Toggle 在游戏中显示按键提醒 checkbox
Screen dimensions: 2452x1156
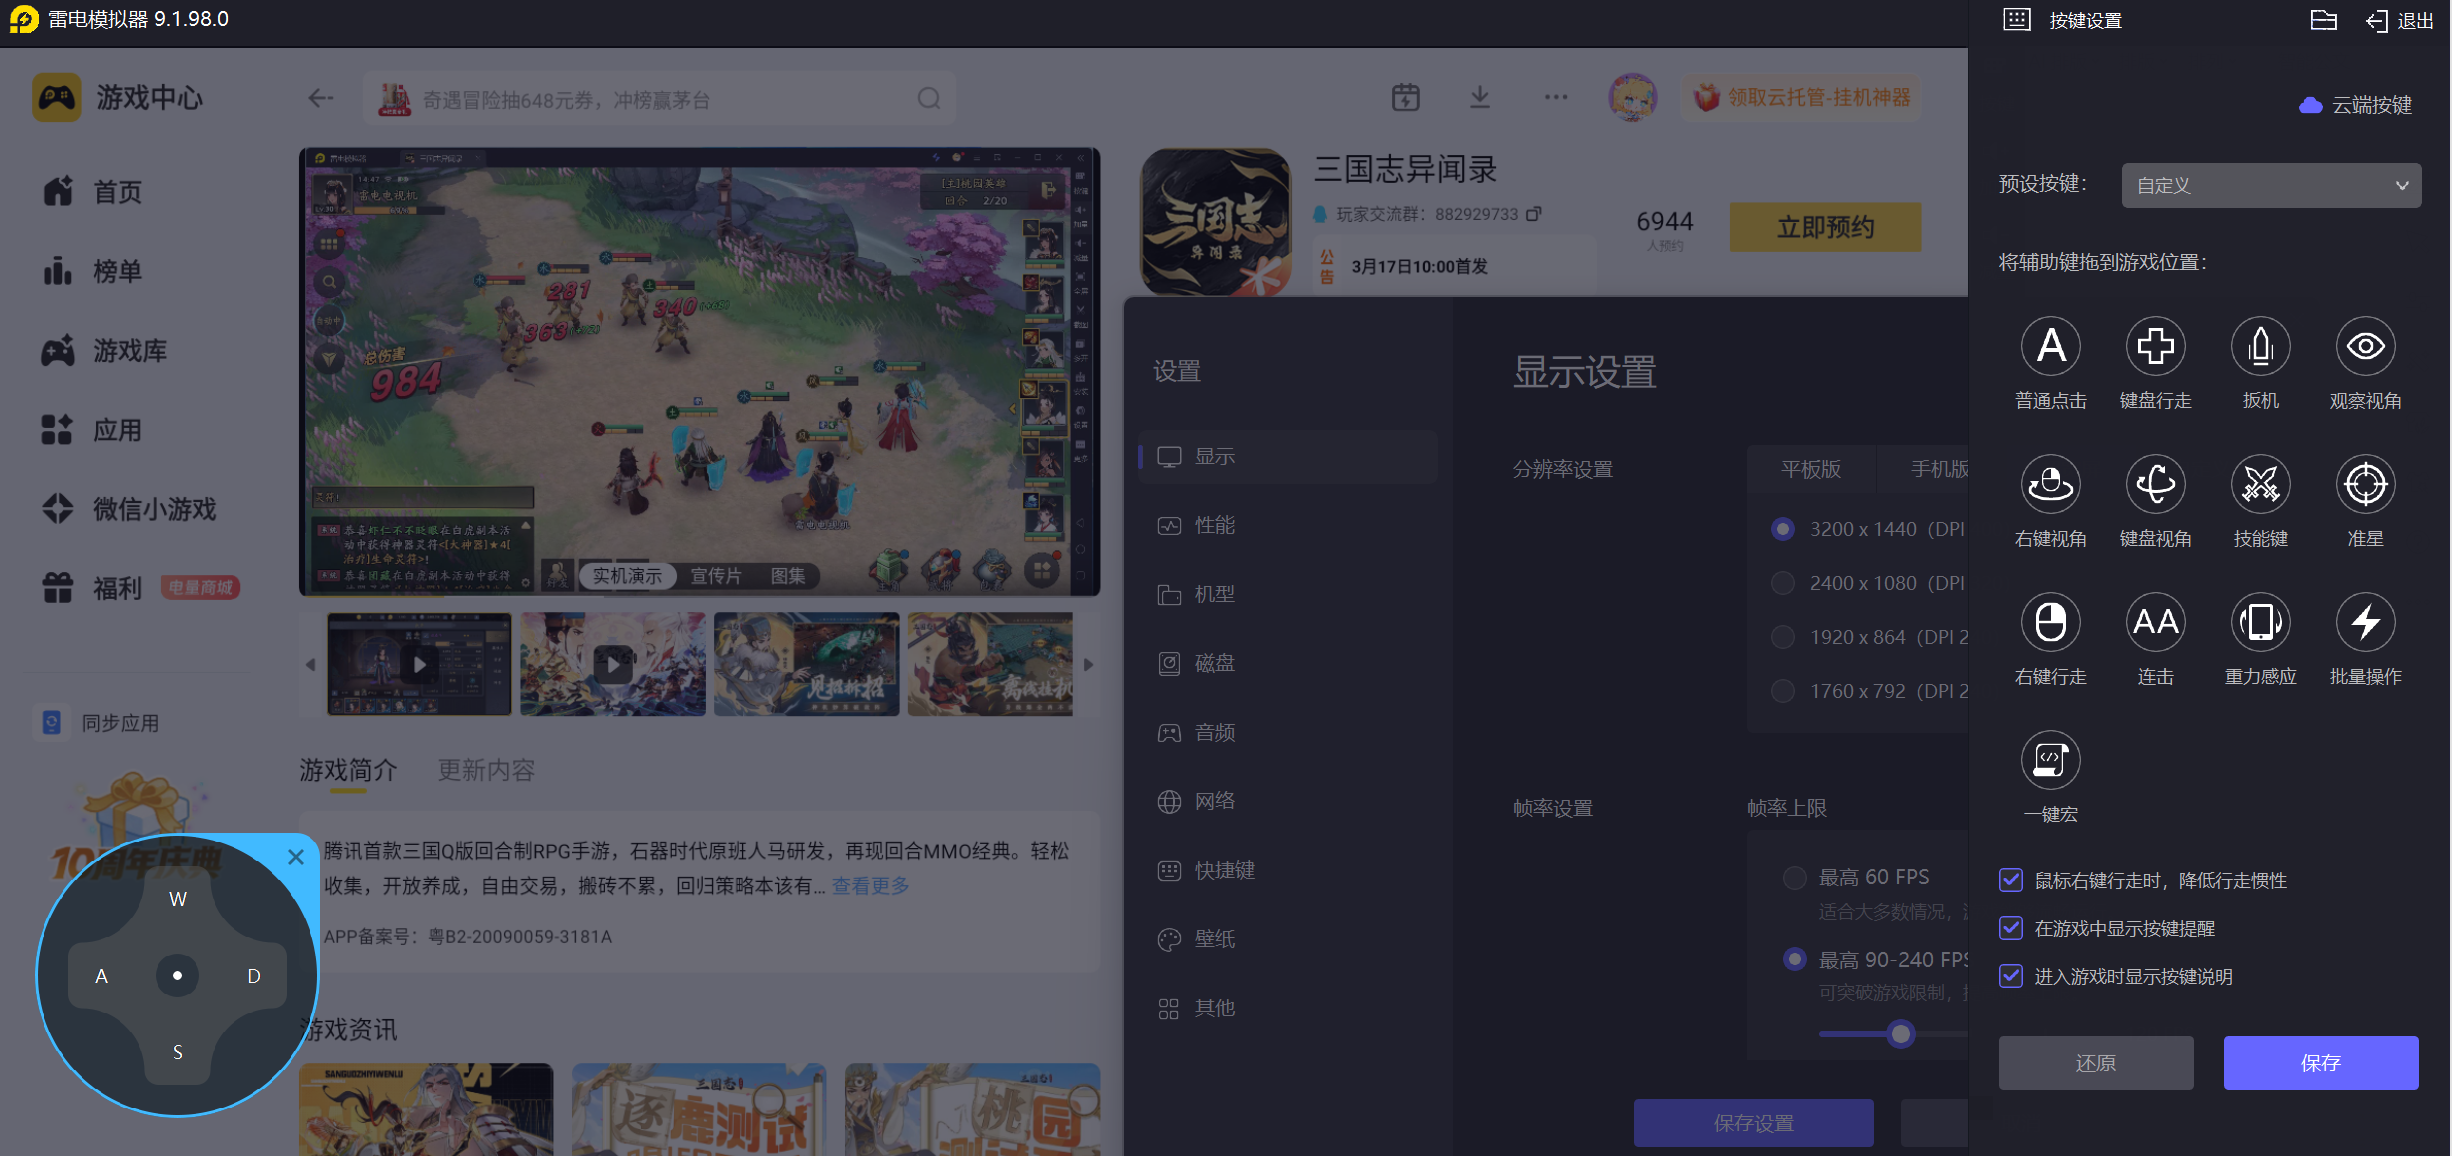(x=2011, y=928)
